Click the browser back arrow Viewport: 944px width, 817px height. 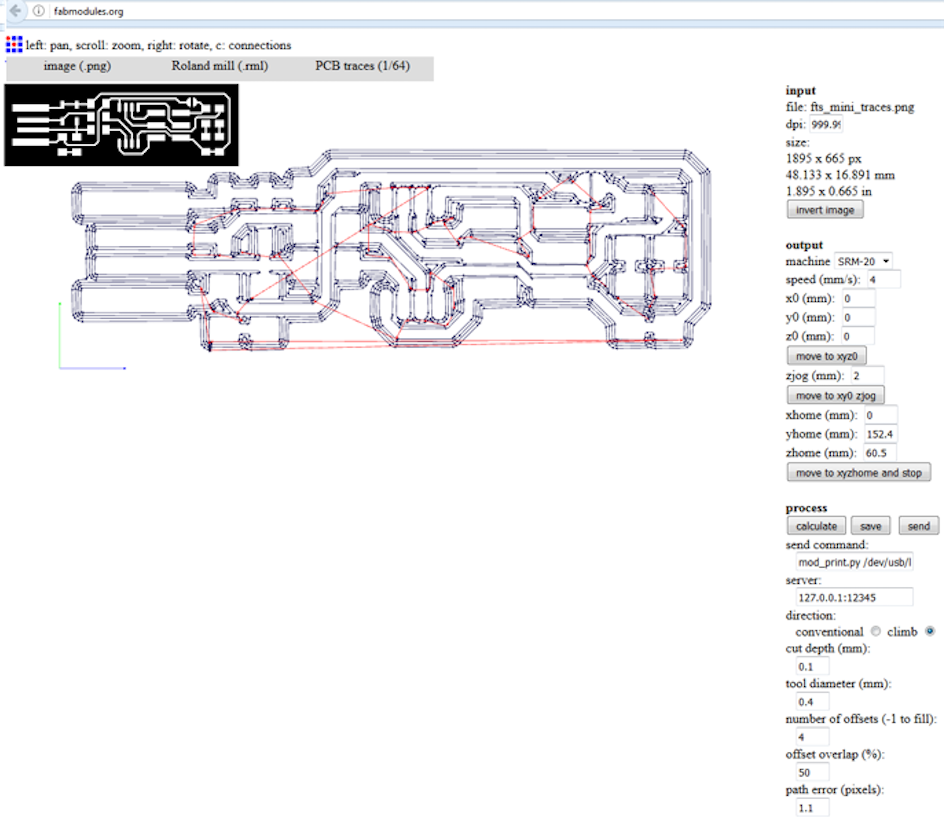(15, 11)
